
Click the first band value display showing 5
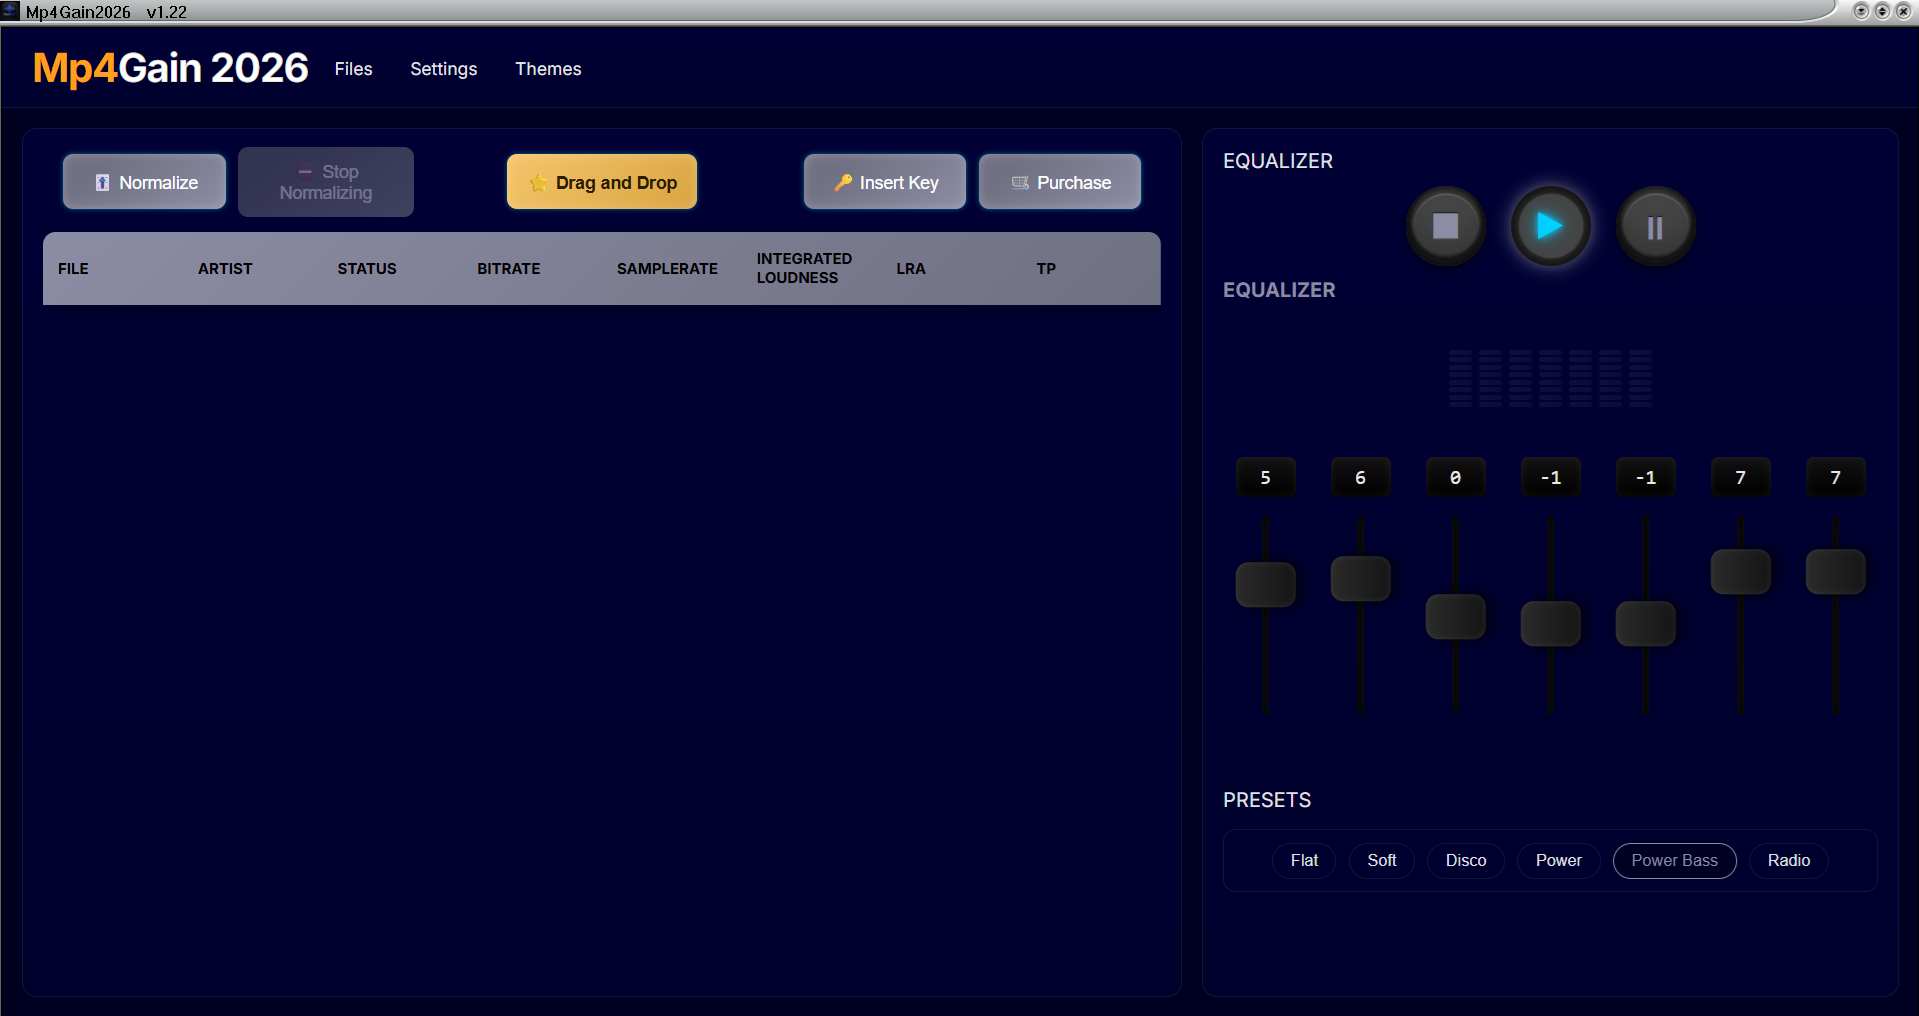(1266, 477)
